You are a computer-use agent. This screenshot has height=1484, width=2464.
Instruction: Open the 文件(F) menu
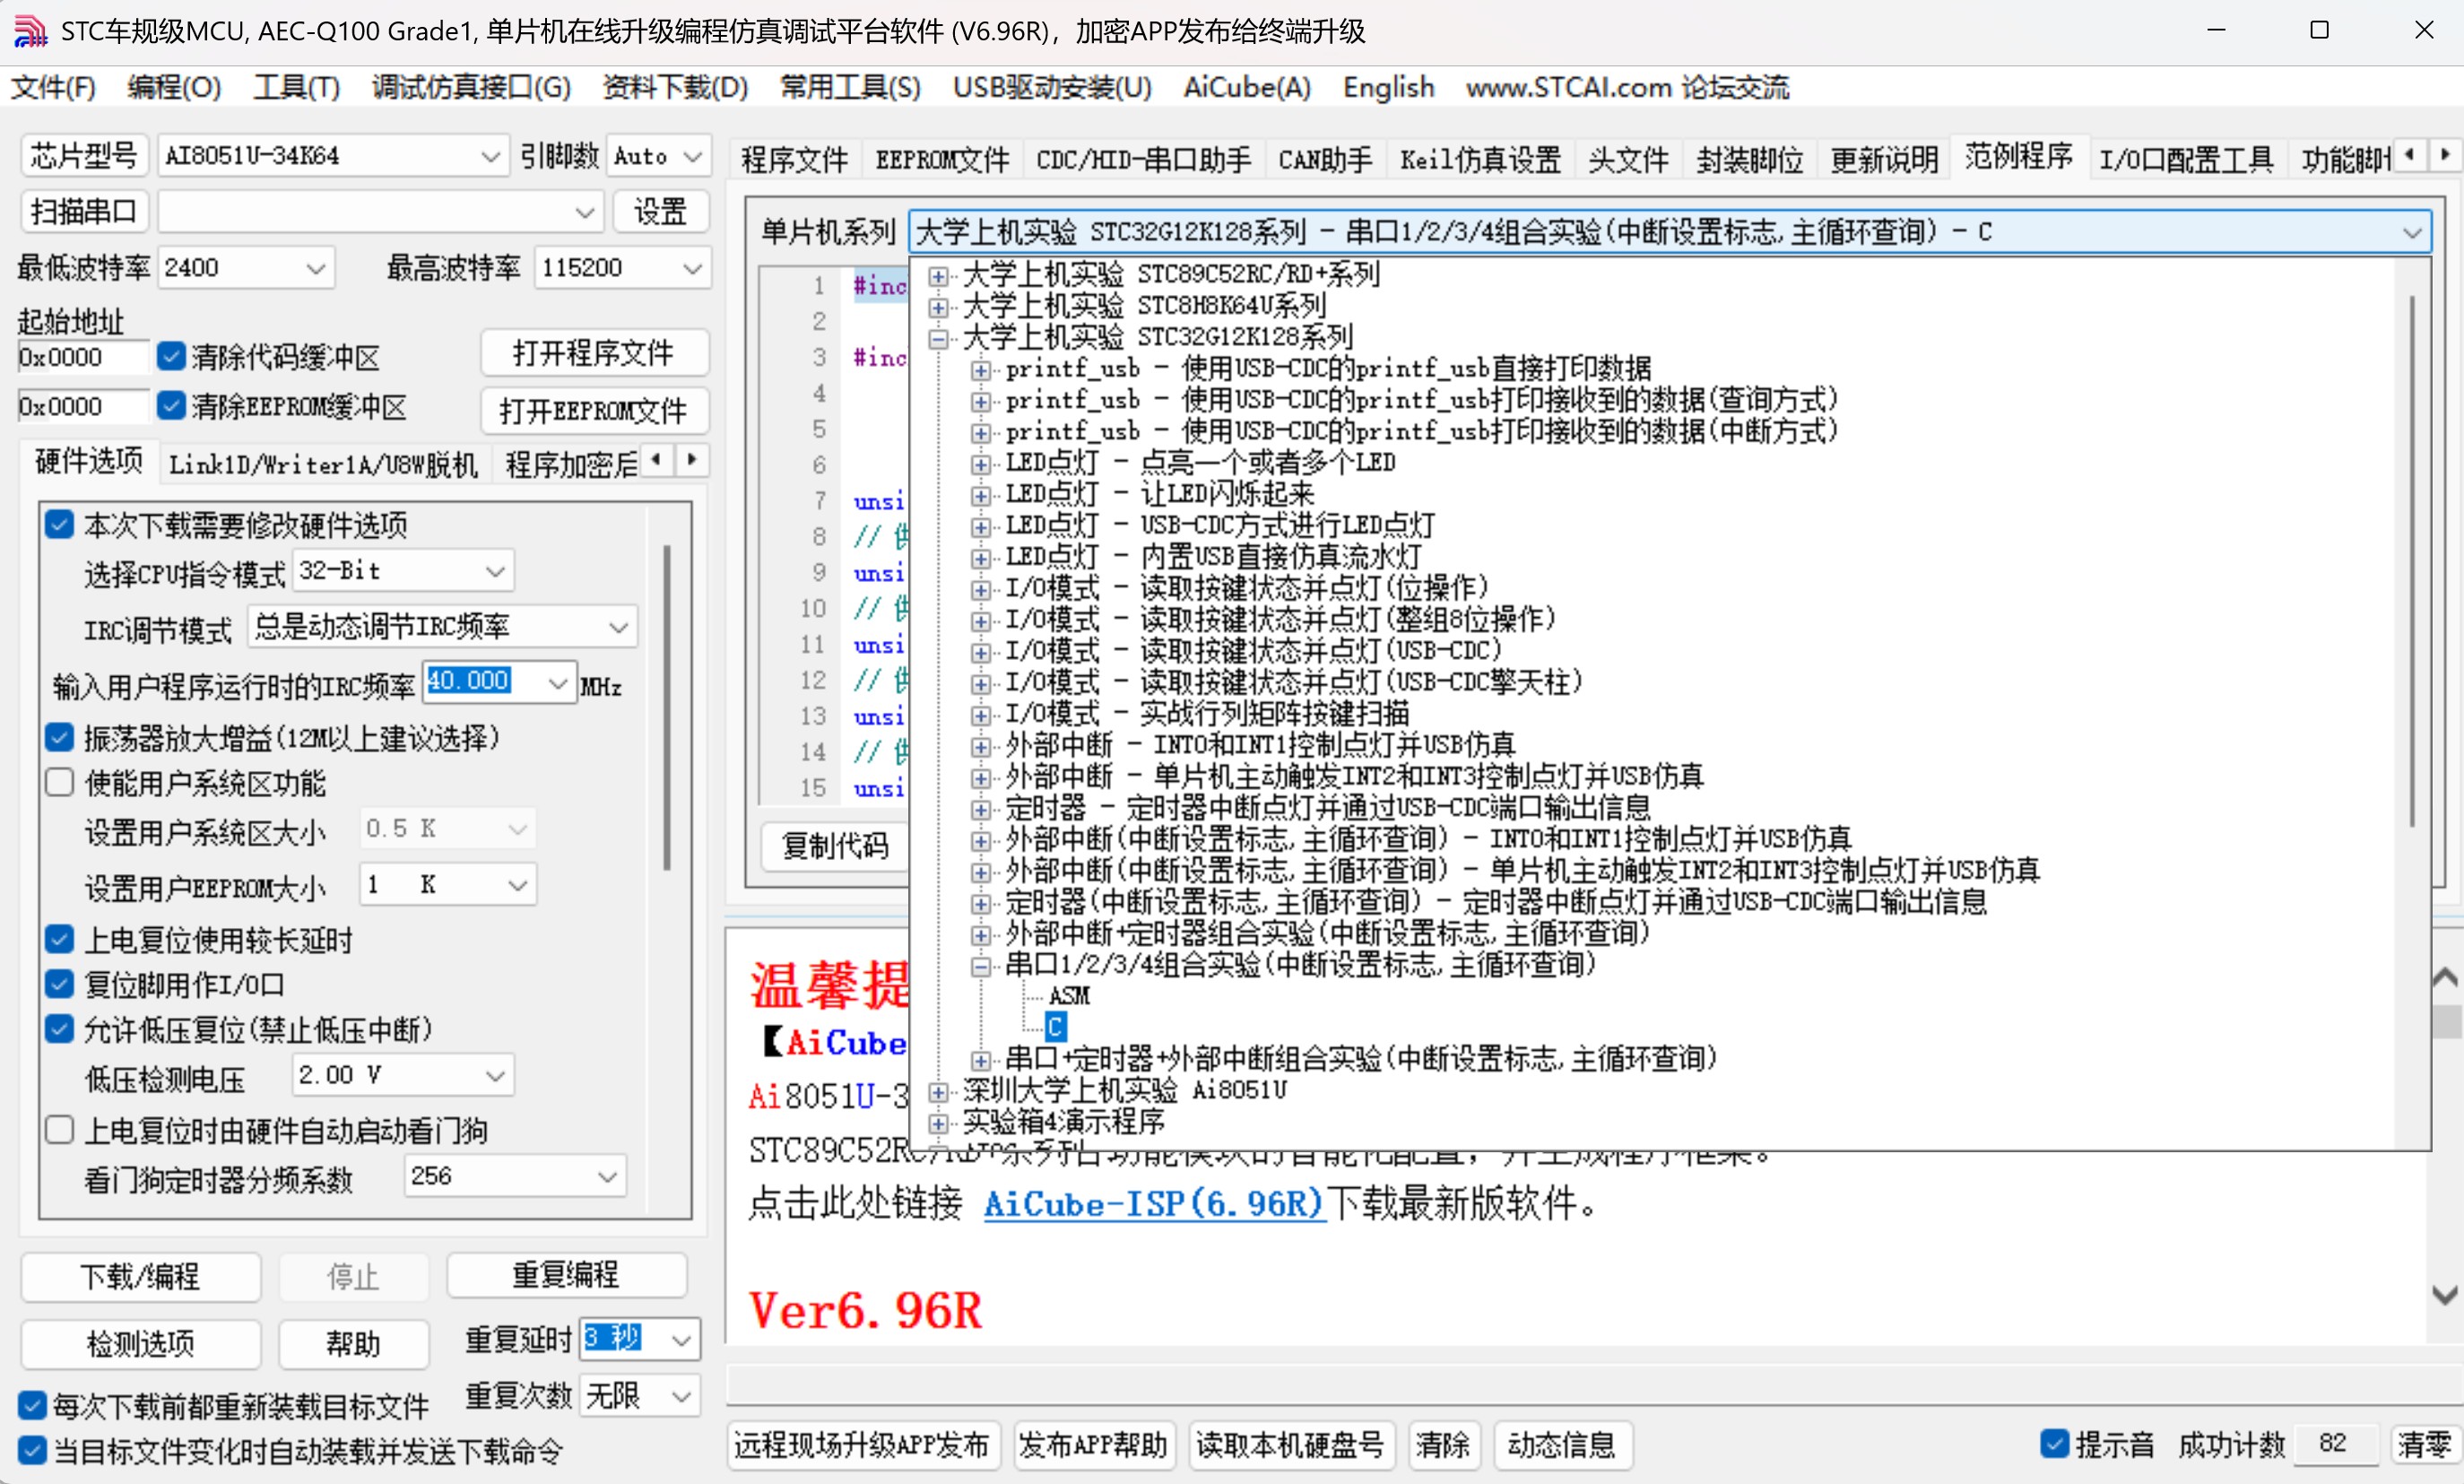click(53, 88)
